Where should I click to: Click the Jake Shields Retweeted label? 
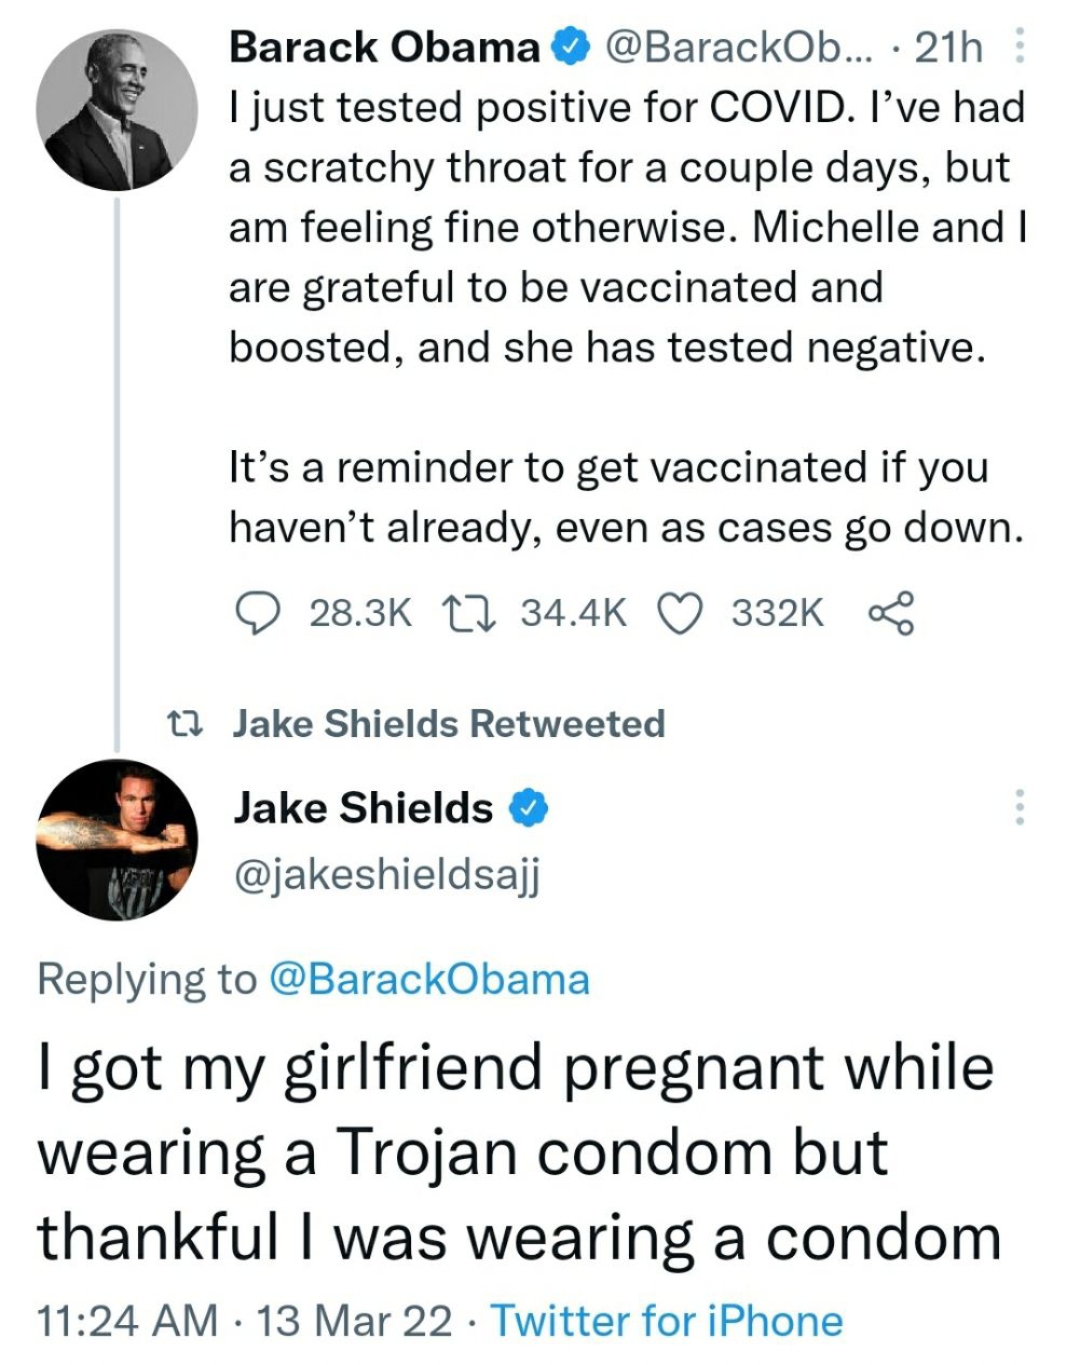449,723
